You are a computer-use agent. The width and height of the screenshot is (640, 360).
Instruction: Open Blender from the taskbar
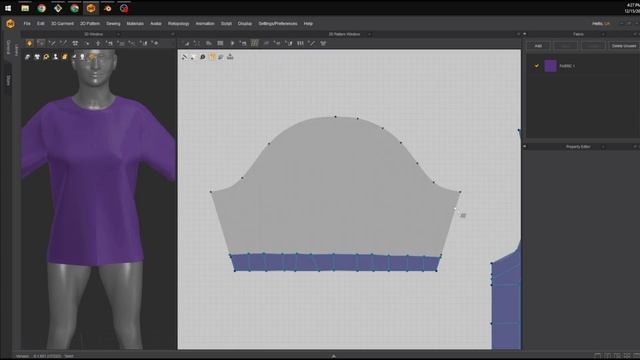(108, 8)
